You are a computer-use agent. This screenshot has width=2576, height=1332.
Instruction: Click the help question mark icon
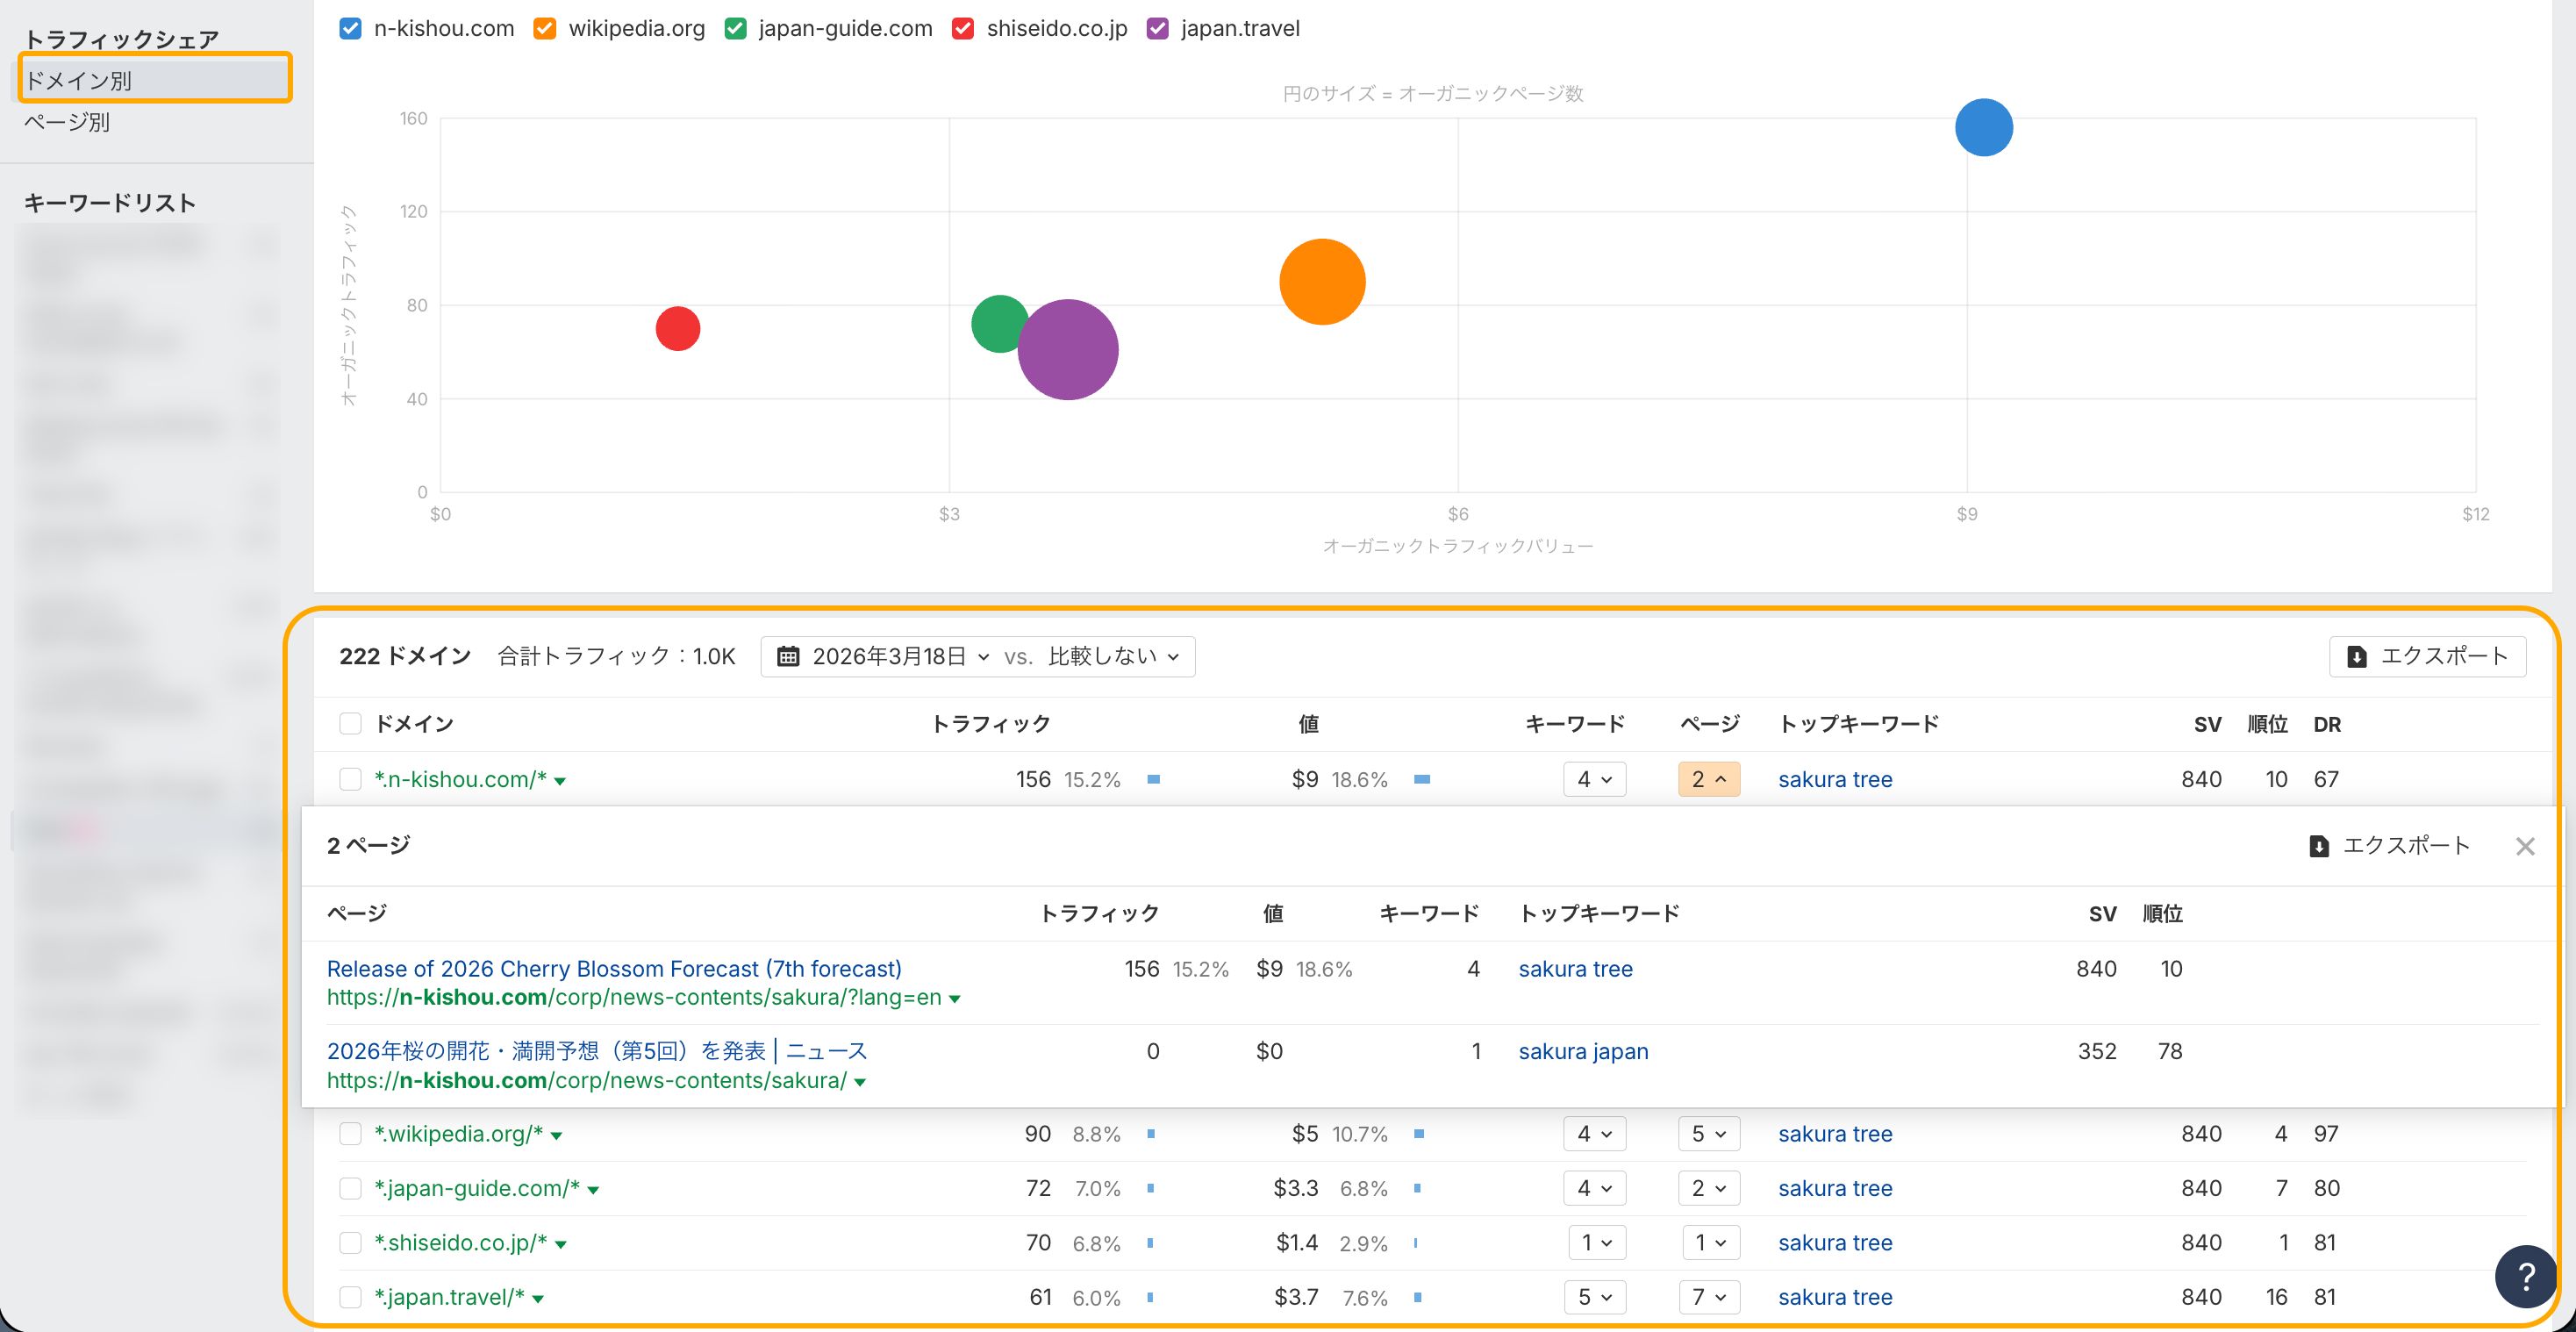point(2525,1276)
